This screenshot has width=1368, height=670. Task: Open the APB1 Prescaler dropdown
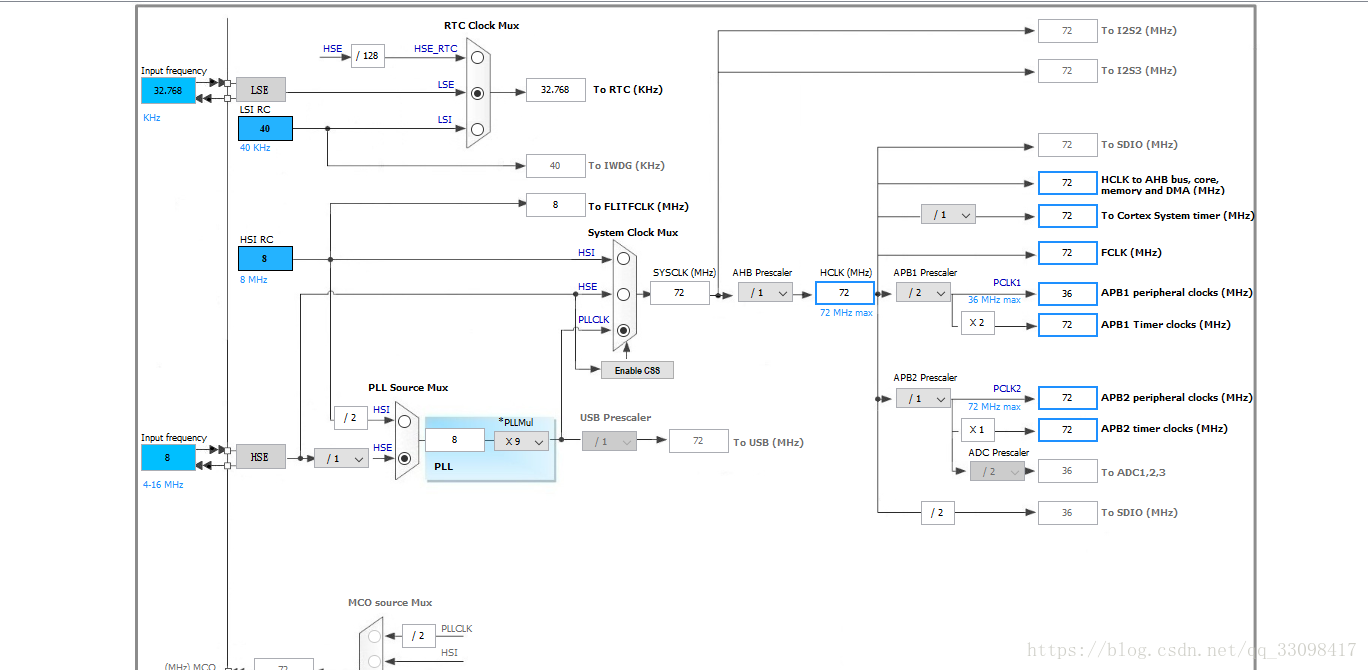pos(923,292)
